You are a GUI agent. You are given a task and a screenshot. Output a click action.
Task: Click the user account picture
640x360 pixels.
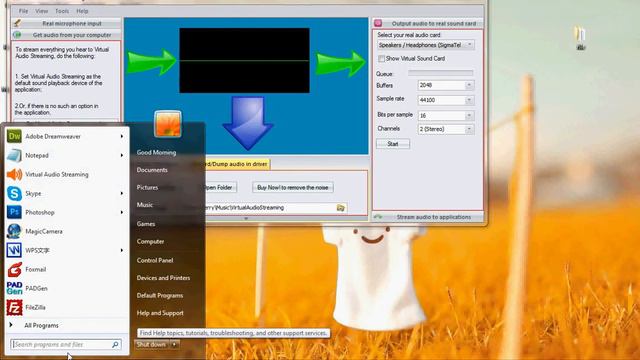(168, 124)
